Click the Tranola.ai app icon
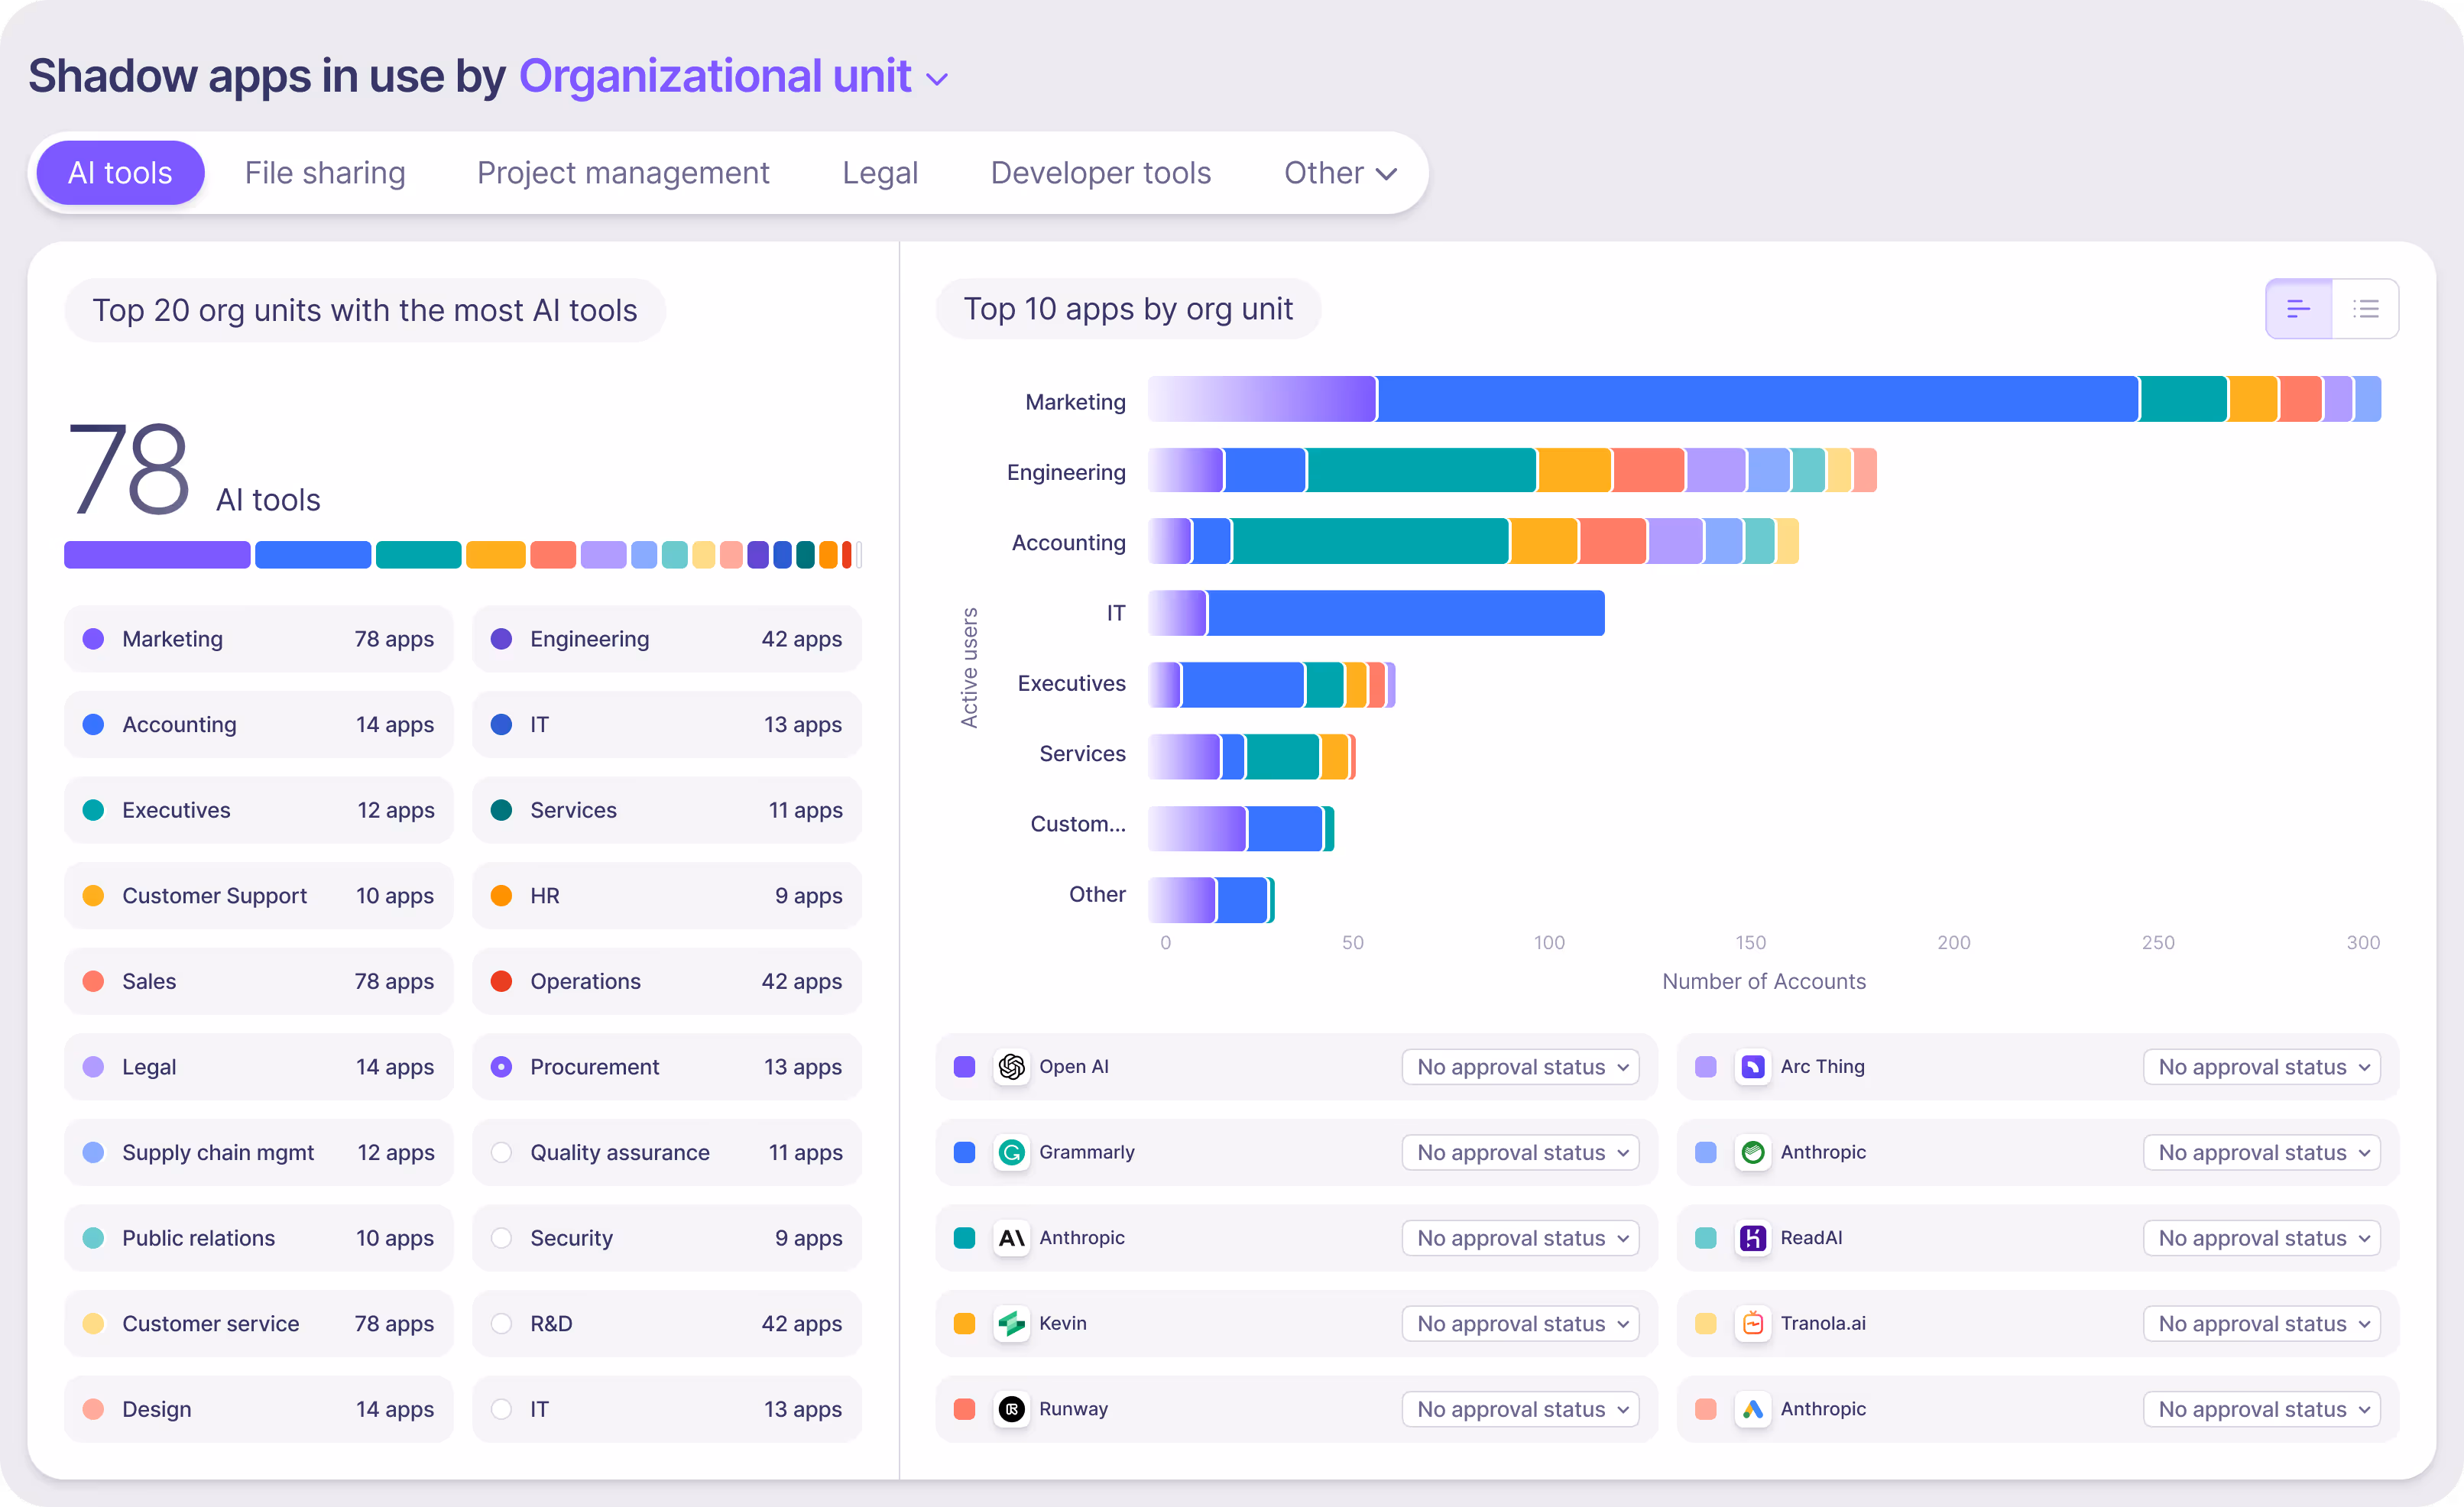Screen dimensions: 2464x1507 pyautogui.click(x=1752, y=1324)
